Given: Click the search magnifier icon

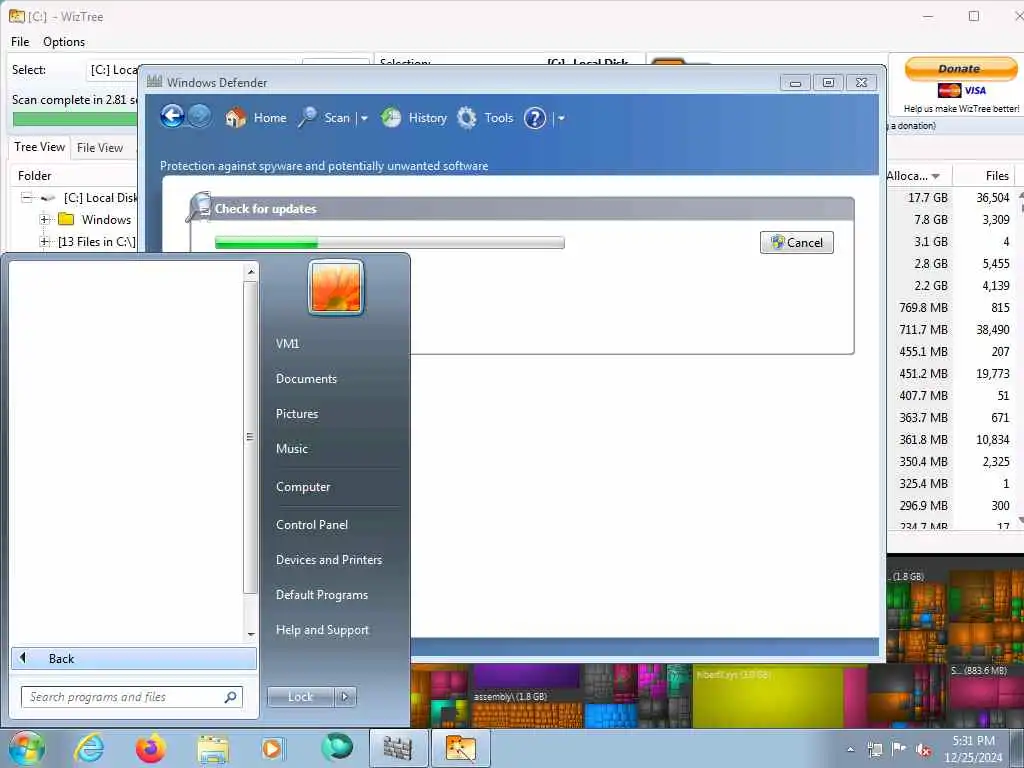Looking at the screenshot, I should 231,697.
